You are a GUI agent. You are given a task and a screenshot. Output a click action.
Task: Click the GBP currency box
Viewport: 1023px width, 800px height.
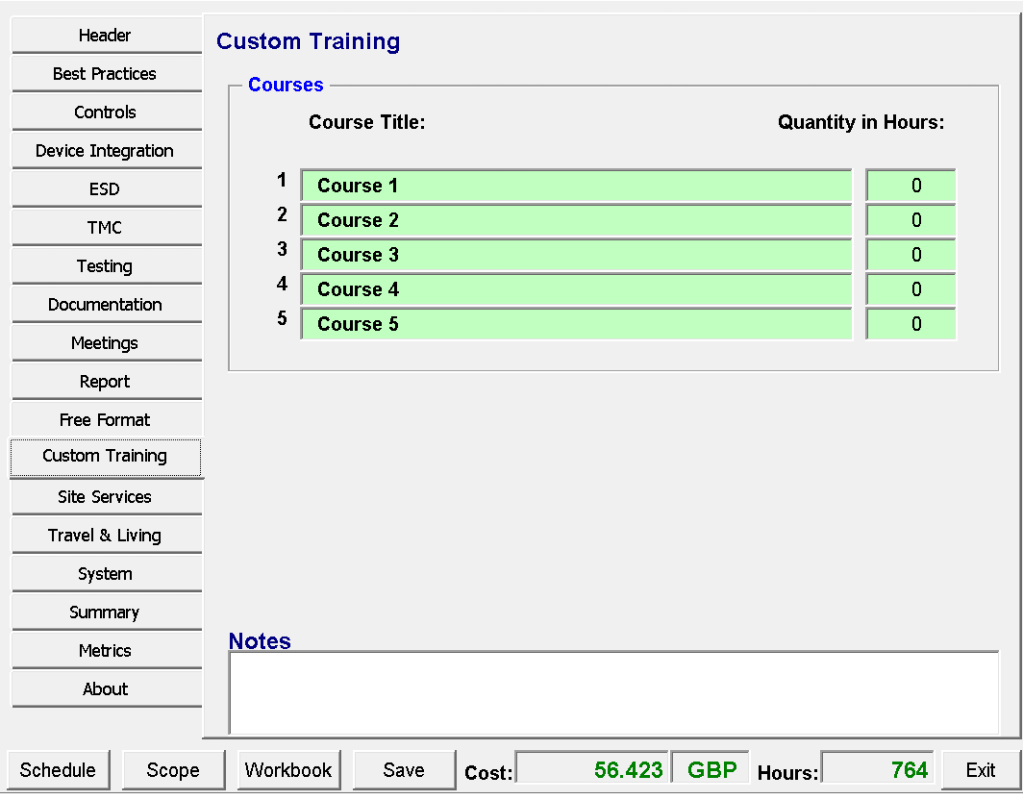(x=711, y=769)
